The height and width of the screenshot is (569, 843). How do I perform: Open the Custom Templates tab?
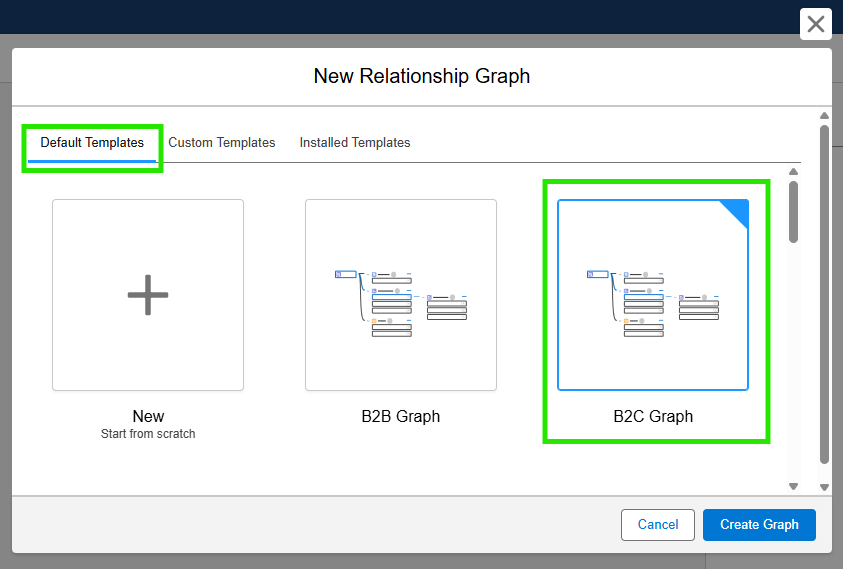(x=221, y=143)
